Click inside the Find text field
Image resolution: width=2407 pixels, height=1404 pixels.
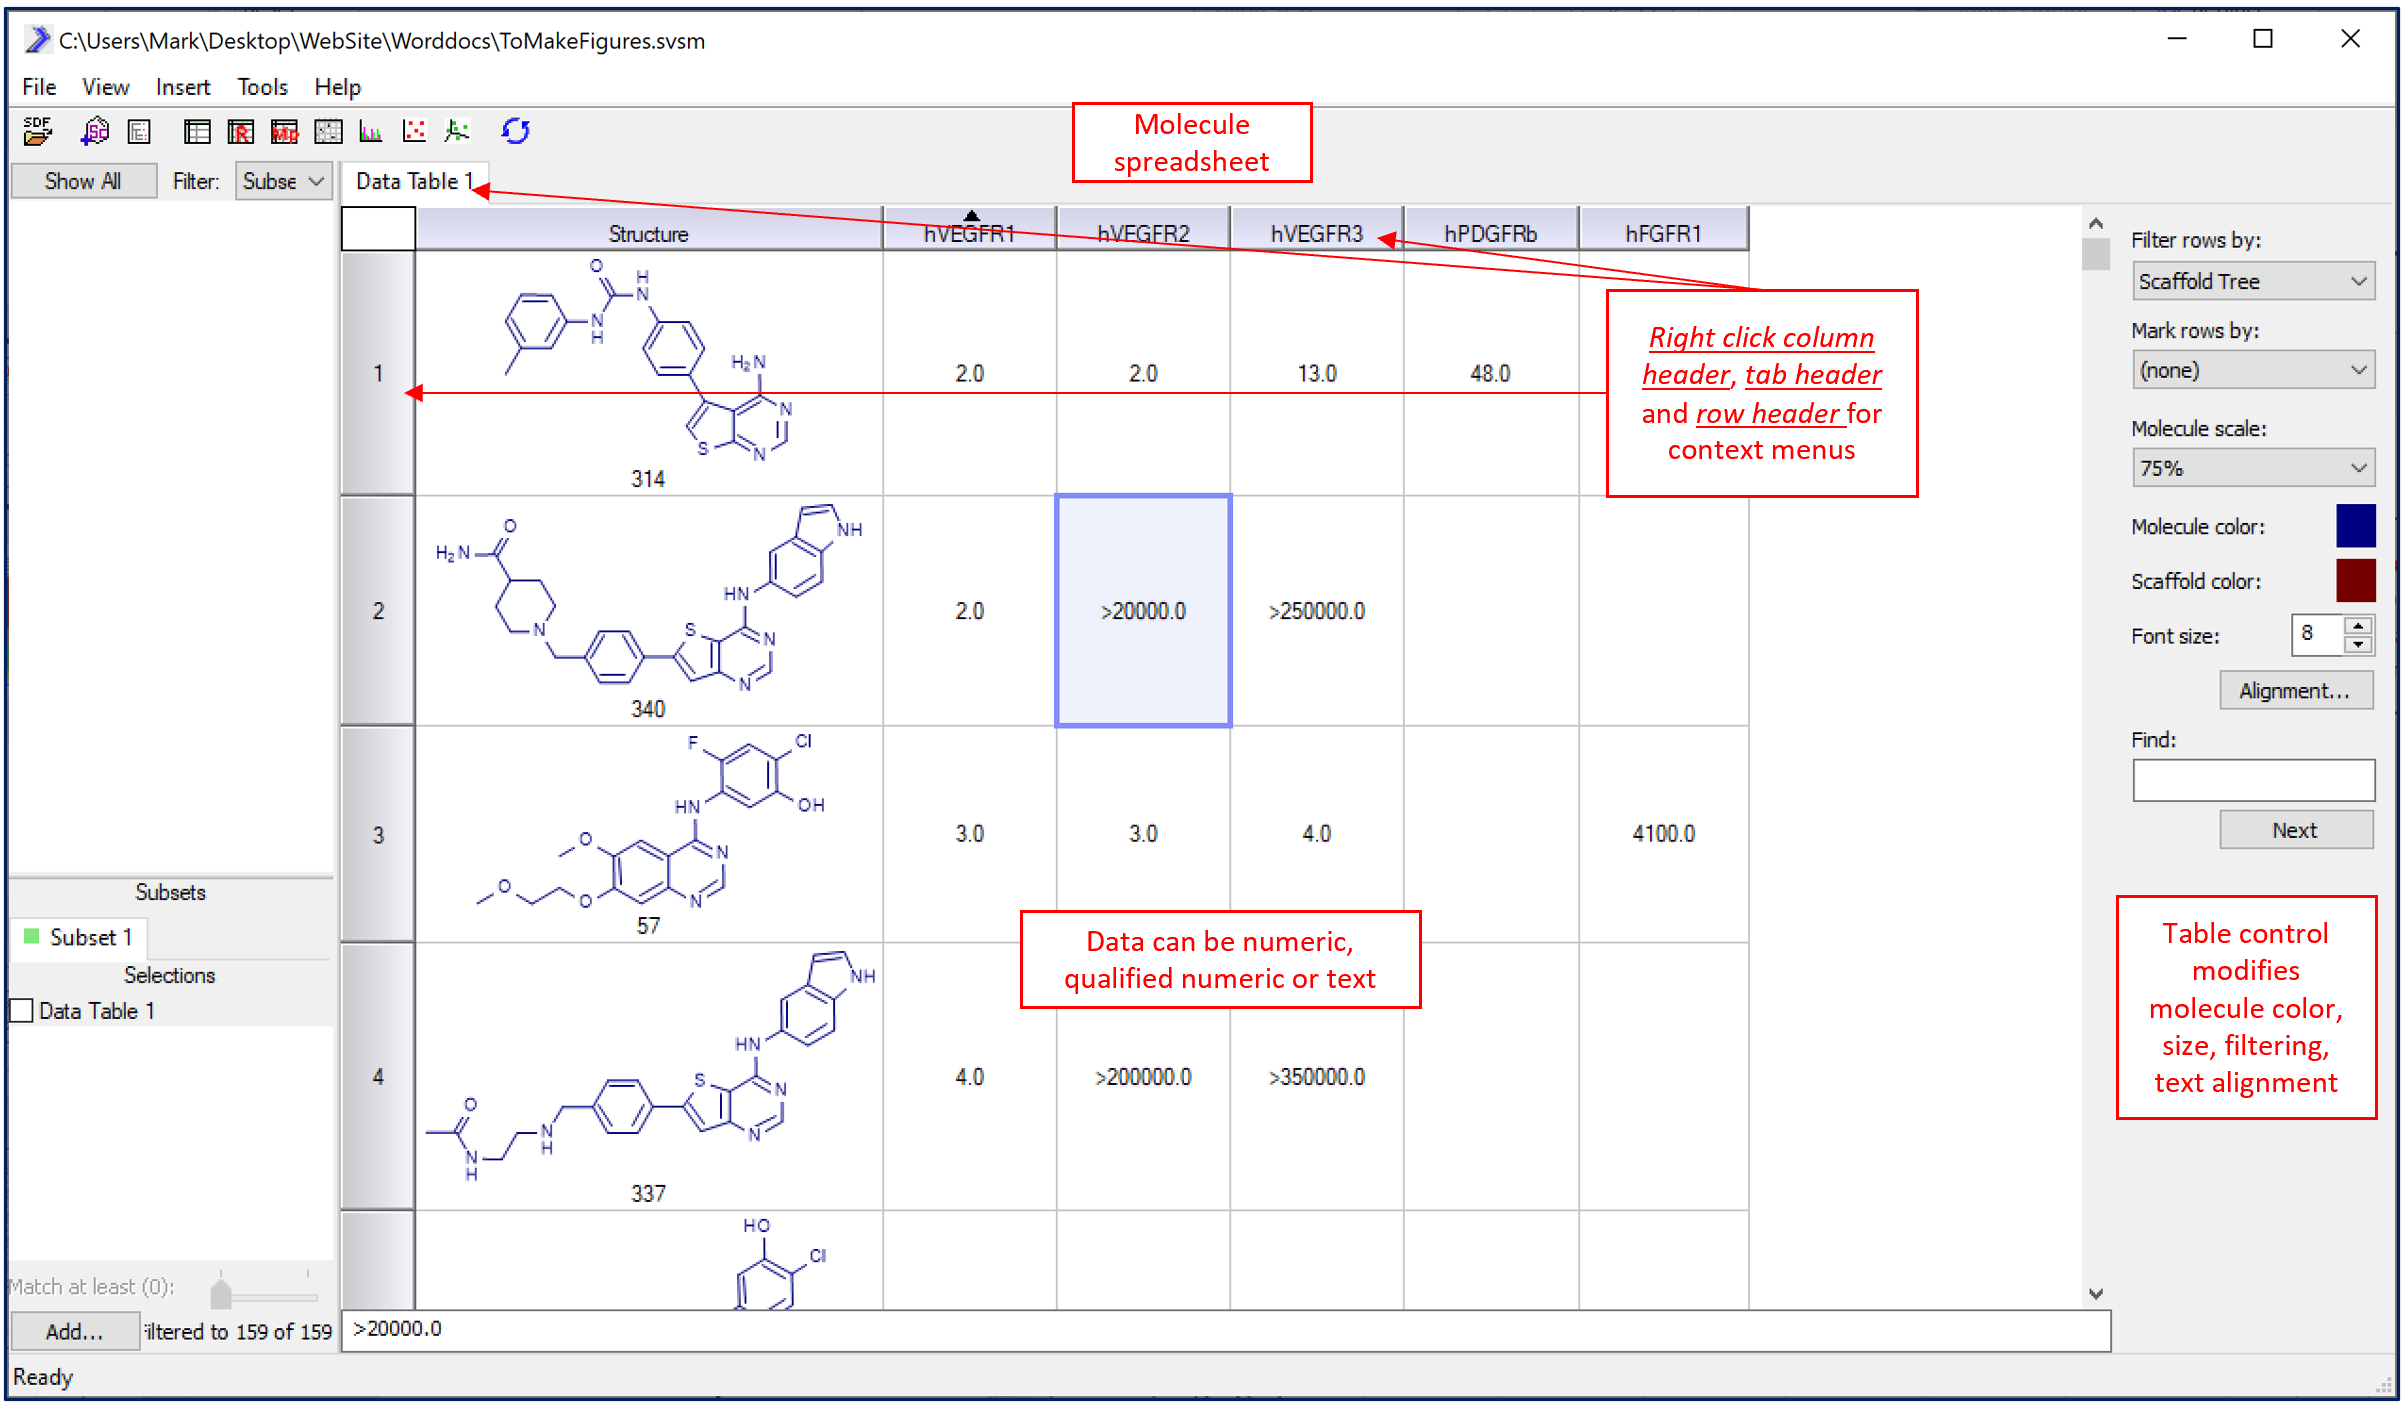[x=2252, y=780]
